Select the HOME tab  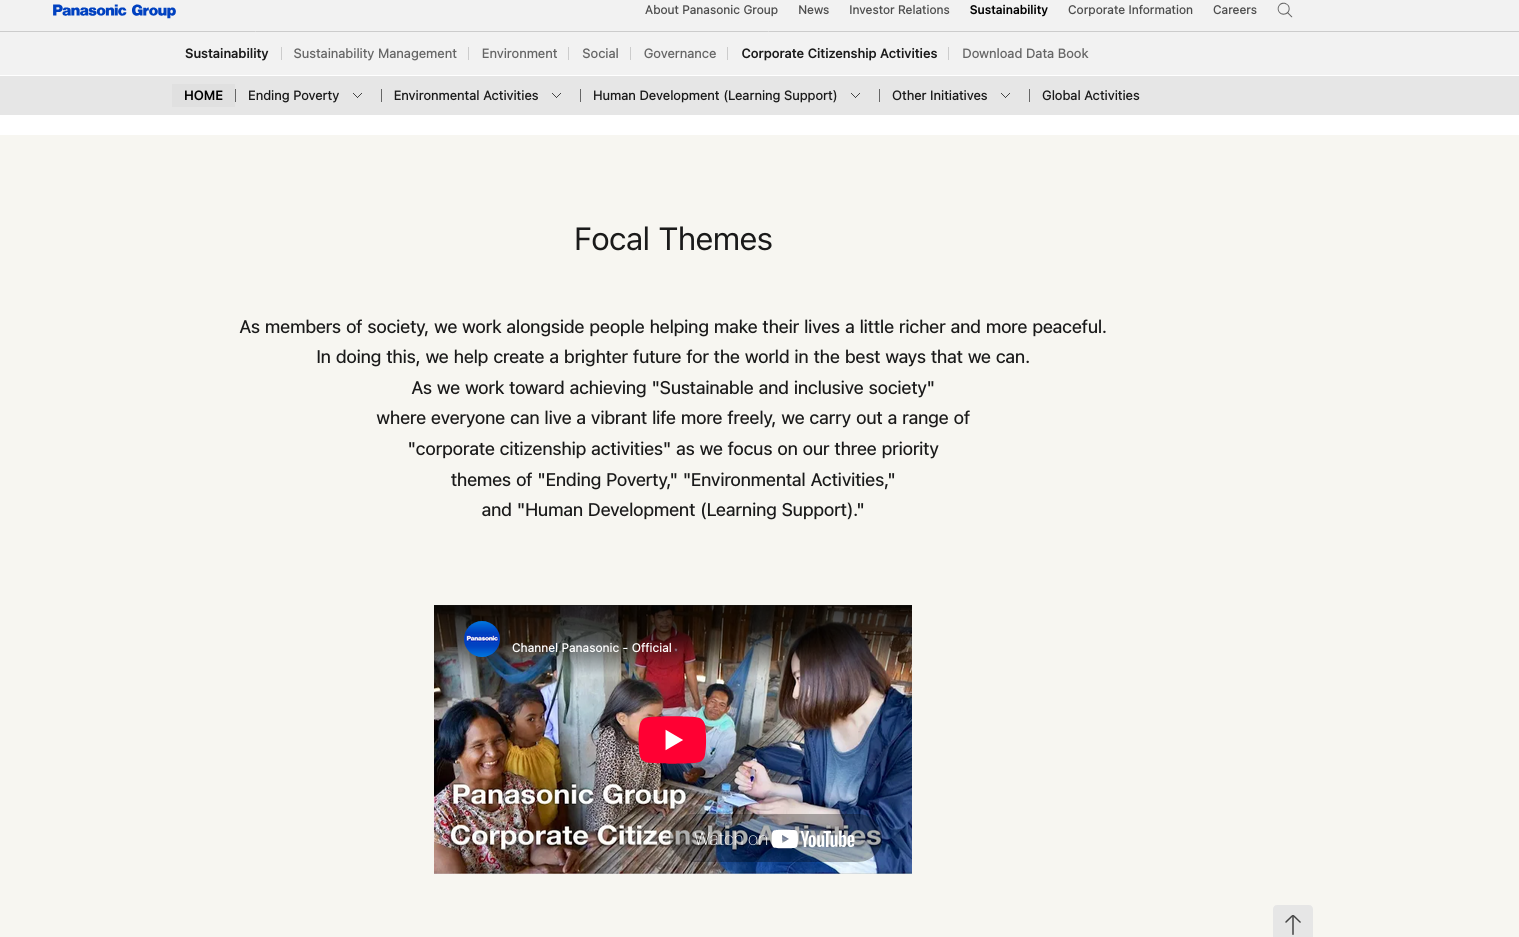point(204,96)
